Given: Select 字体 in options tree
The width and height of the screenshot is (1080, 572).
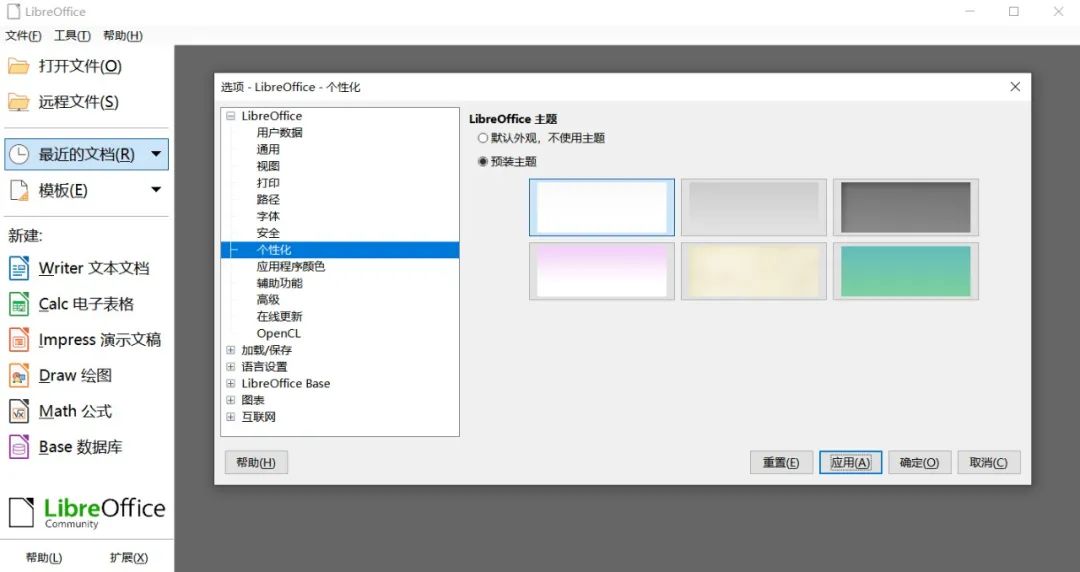Looking at the screenshot, I should pyautogui.click(x=268, y=216).
